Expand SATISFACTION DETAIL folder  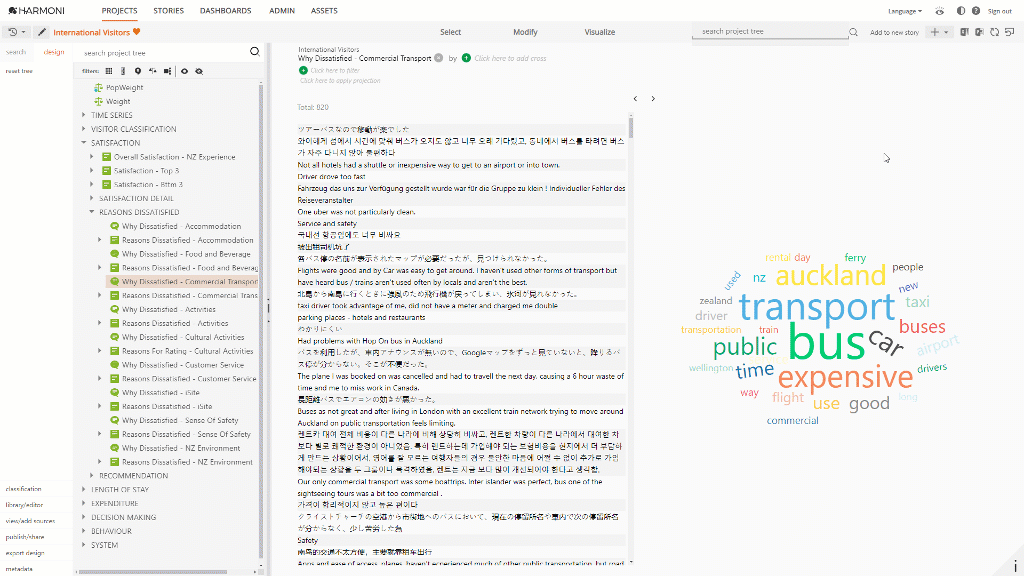click(92, 198)
